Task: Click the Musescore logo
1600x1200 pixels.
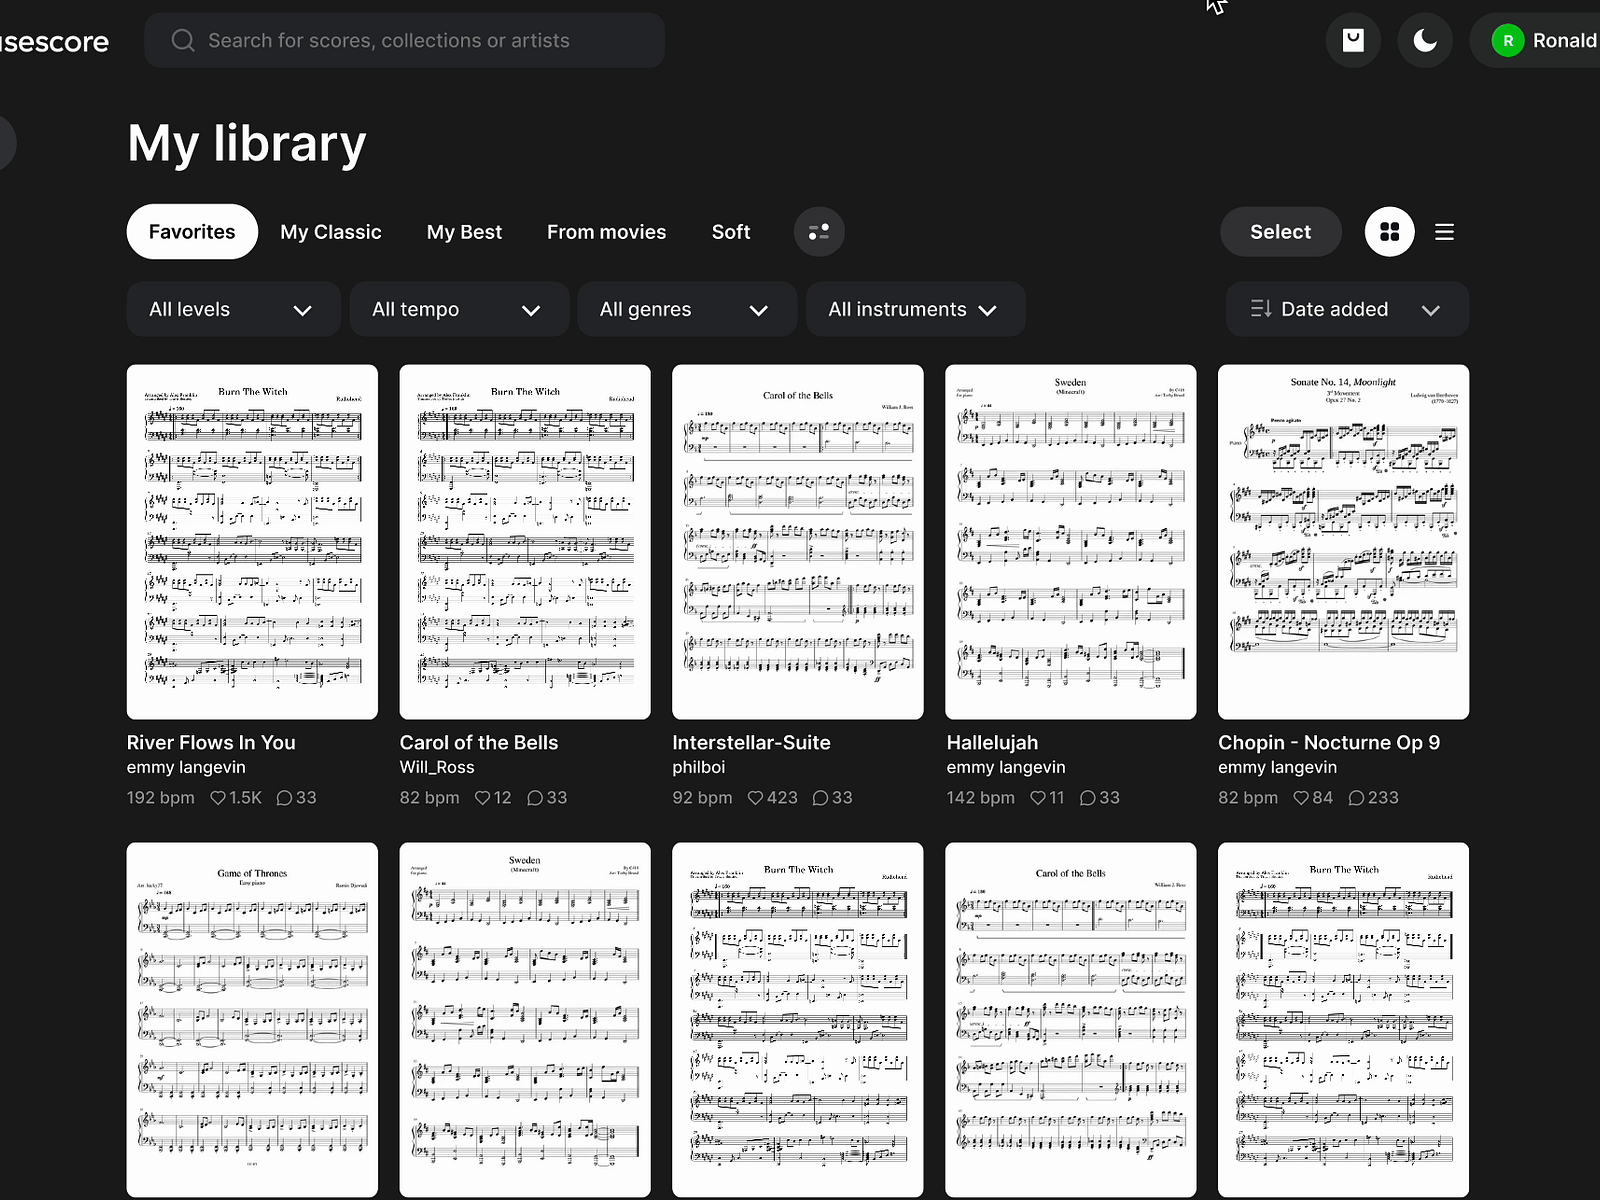Action: 54,42
